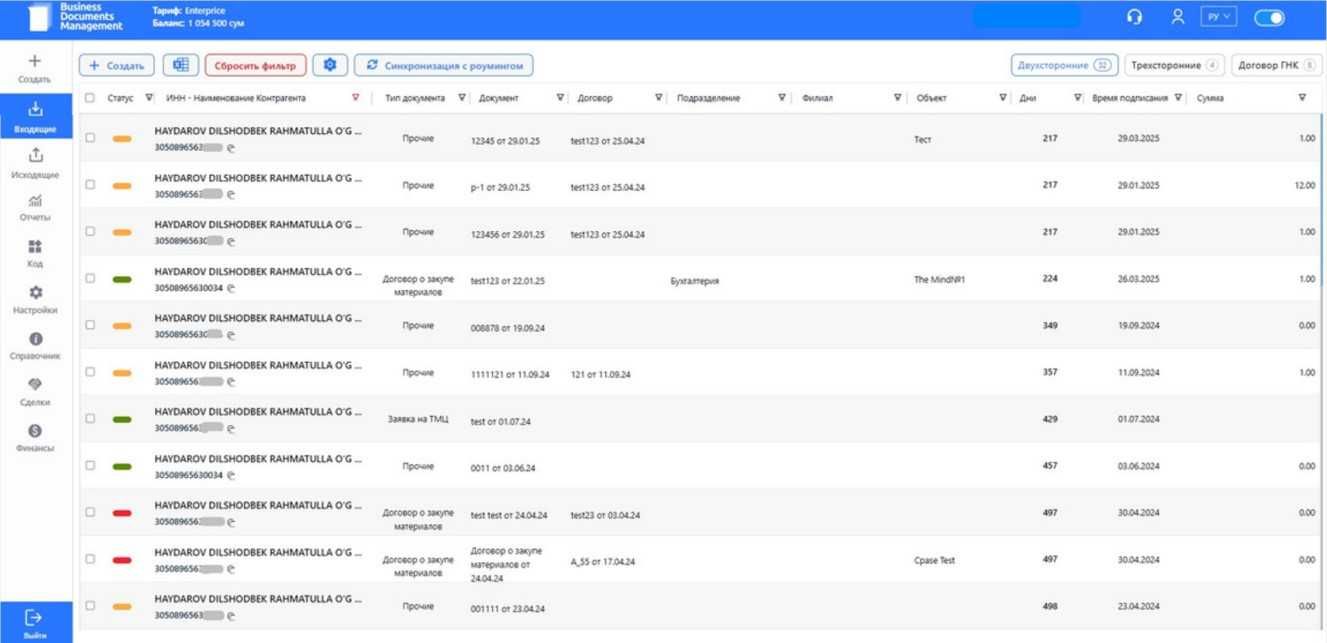Open the Отчеты reports section

(x=35, y=208)
